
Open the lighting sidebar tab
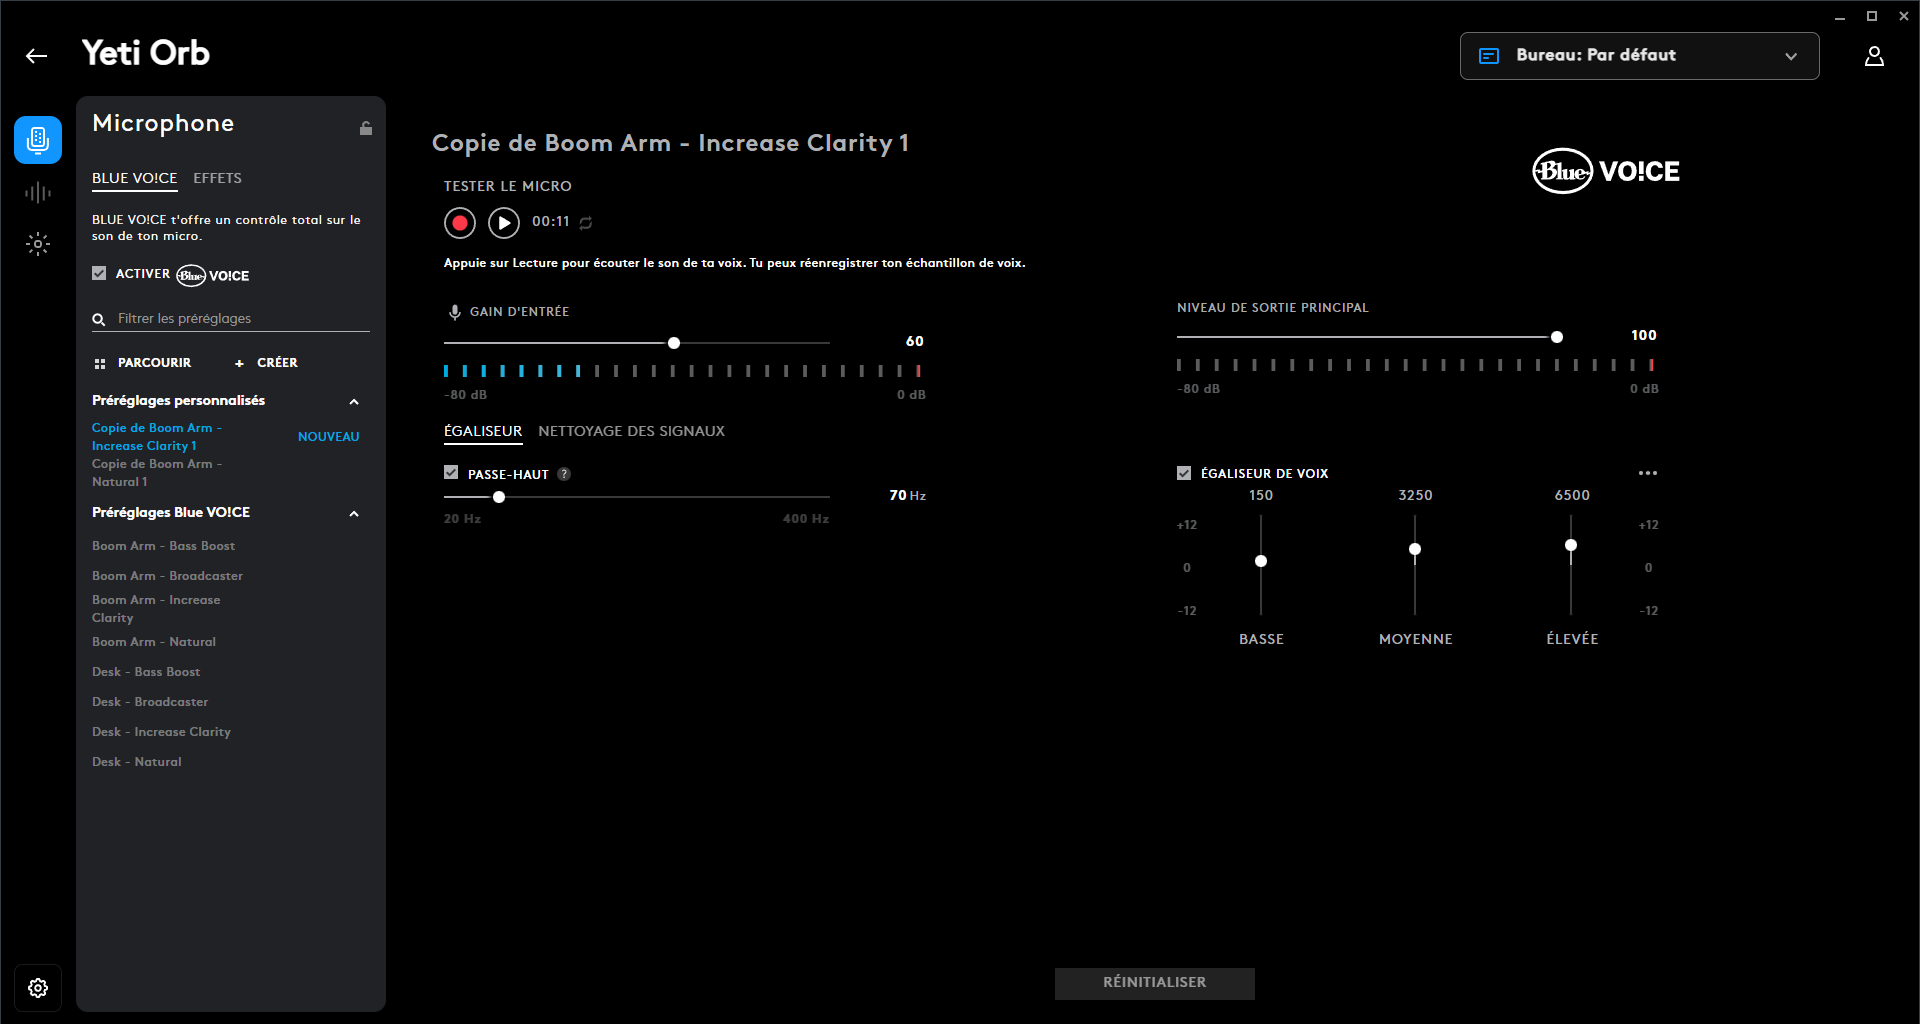pos(38,244)
